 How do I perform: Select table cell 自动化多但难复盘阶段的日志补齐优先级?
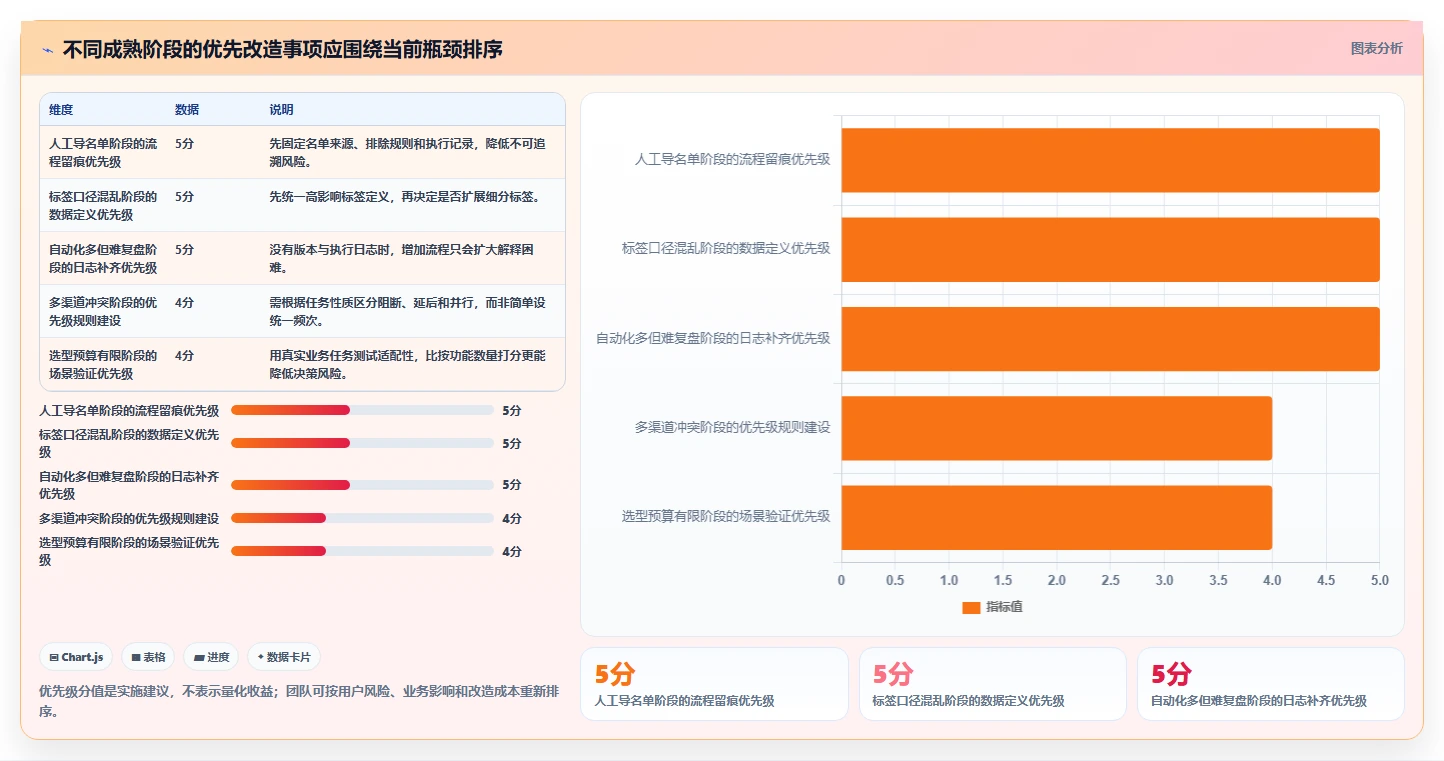tap(104, 258)
